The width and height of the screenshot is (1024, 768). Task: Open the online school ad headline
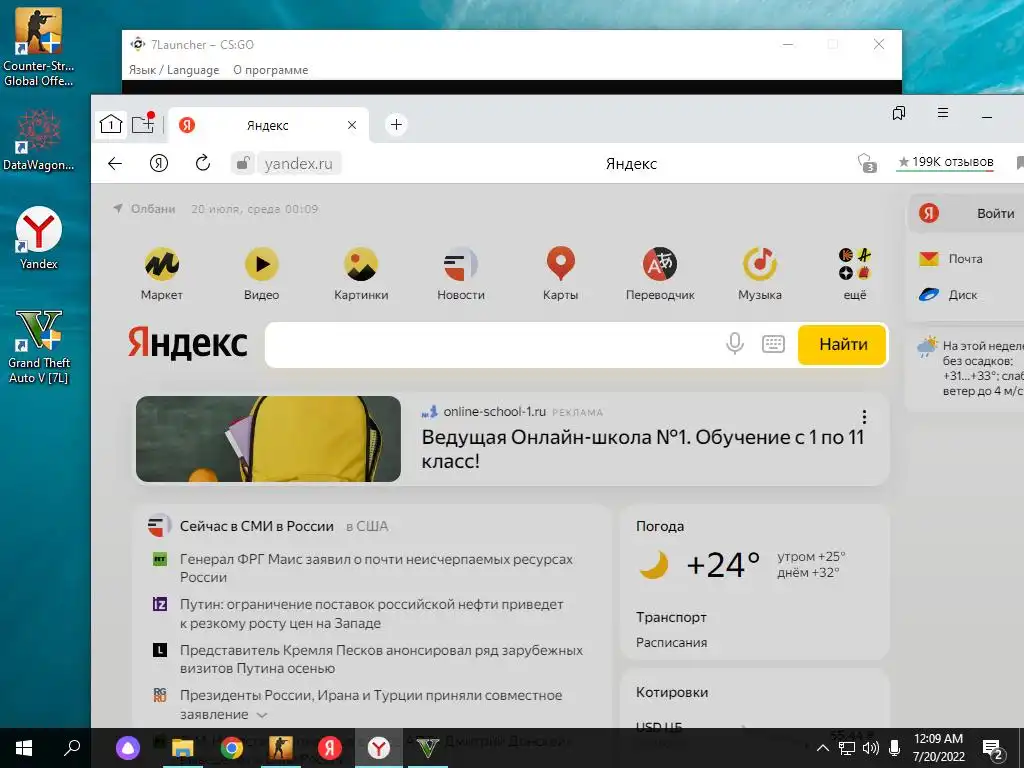pyautogui.click(x=643, y=449)
